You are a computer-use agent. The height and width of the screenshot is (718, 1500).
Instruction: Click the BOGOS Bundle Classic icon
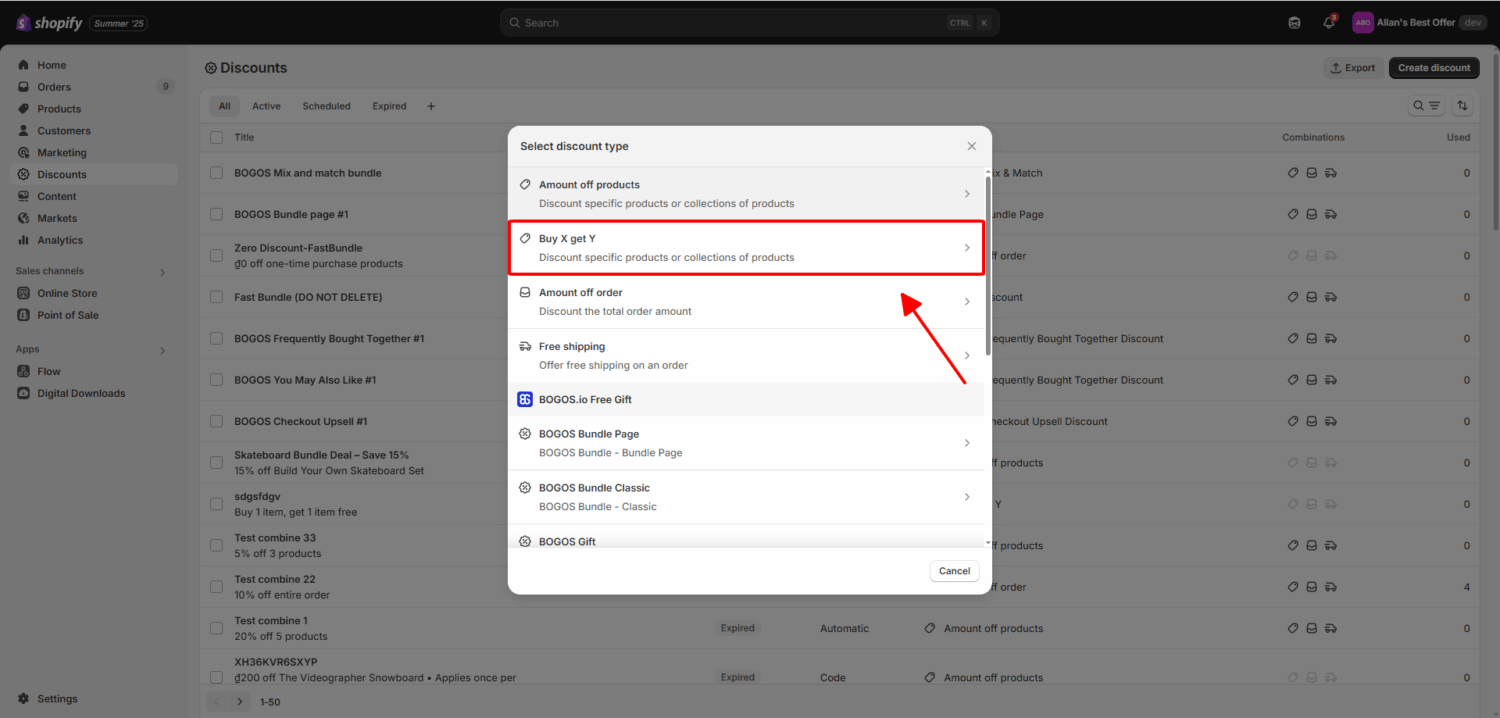(525, 488)
